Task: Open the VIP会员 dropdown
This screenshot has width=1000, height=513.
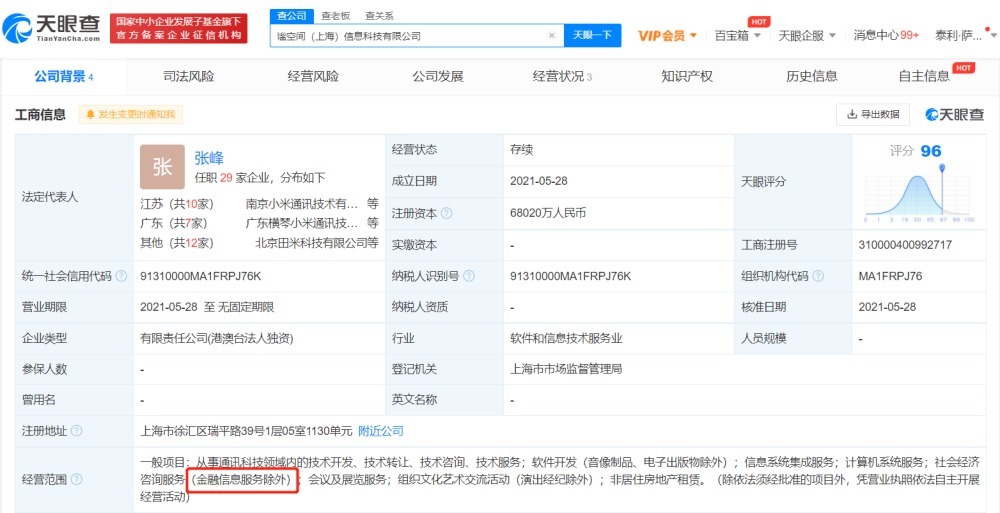Action: (667, 36)
